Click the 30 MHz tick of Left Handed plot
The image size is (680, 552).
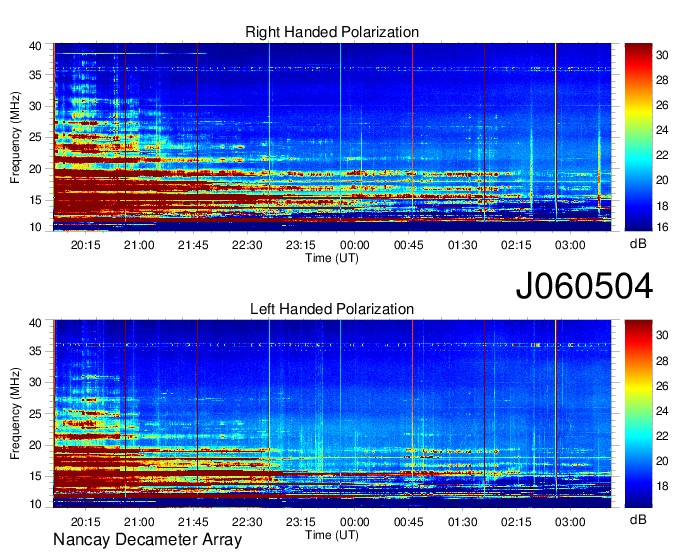(35, 382)
